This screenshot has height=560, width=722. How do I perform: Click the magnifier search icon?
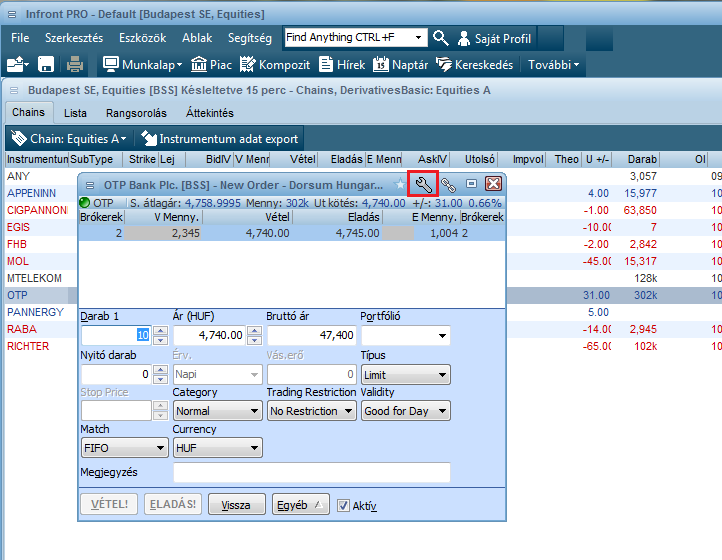(x=441, y=38)
